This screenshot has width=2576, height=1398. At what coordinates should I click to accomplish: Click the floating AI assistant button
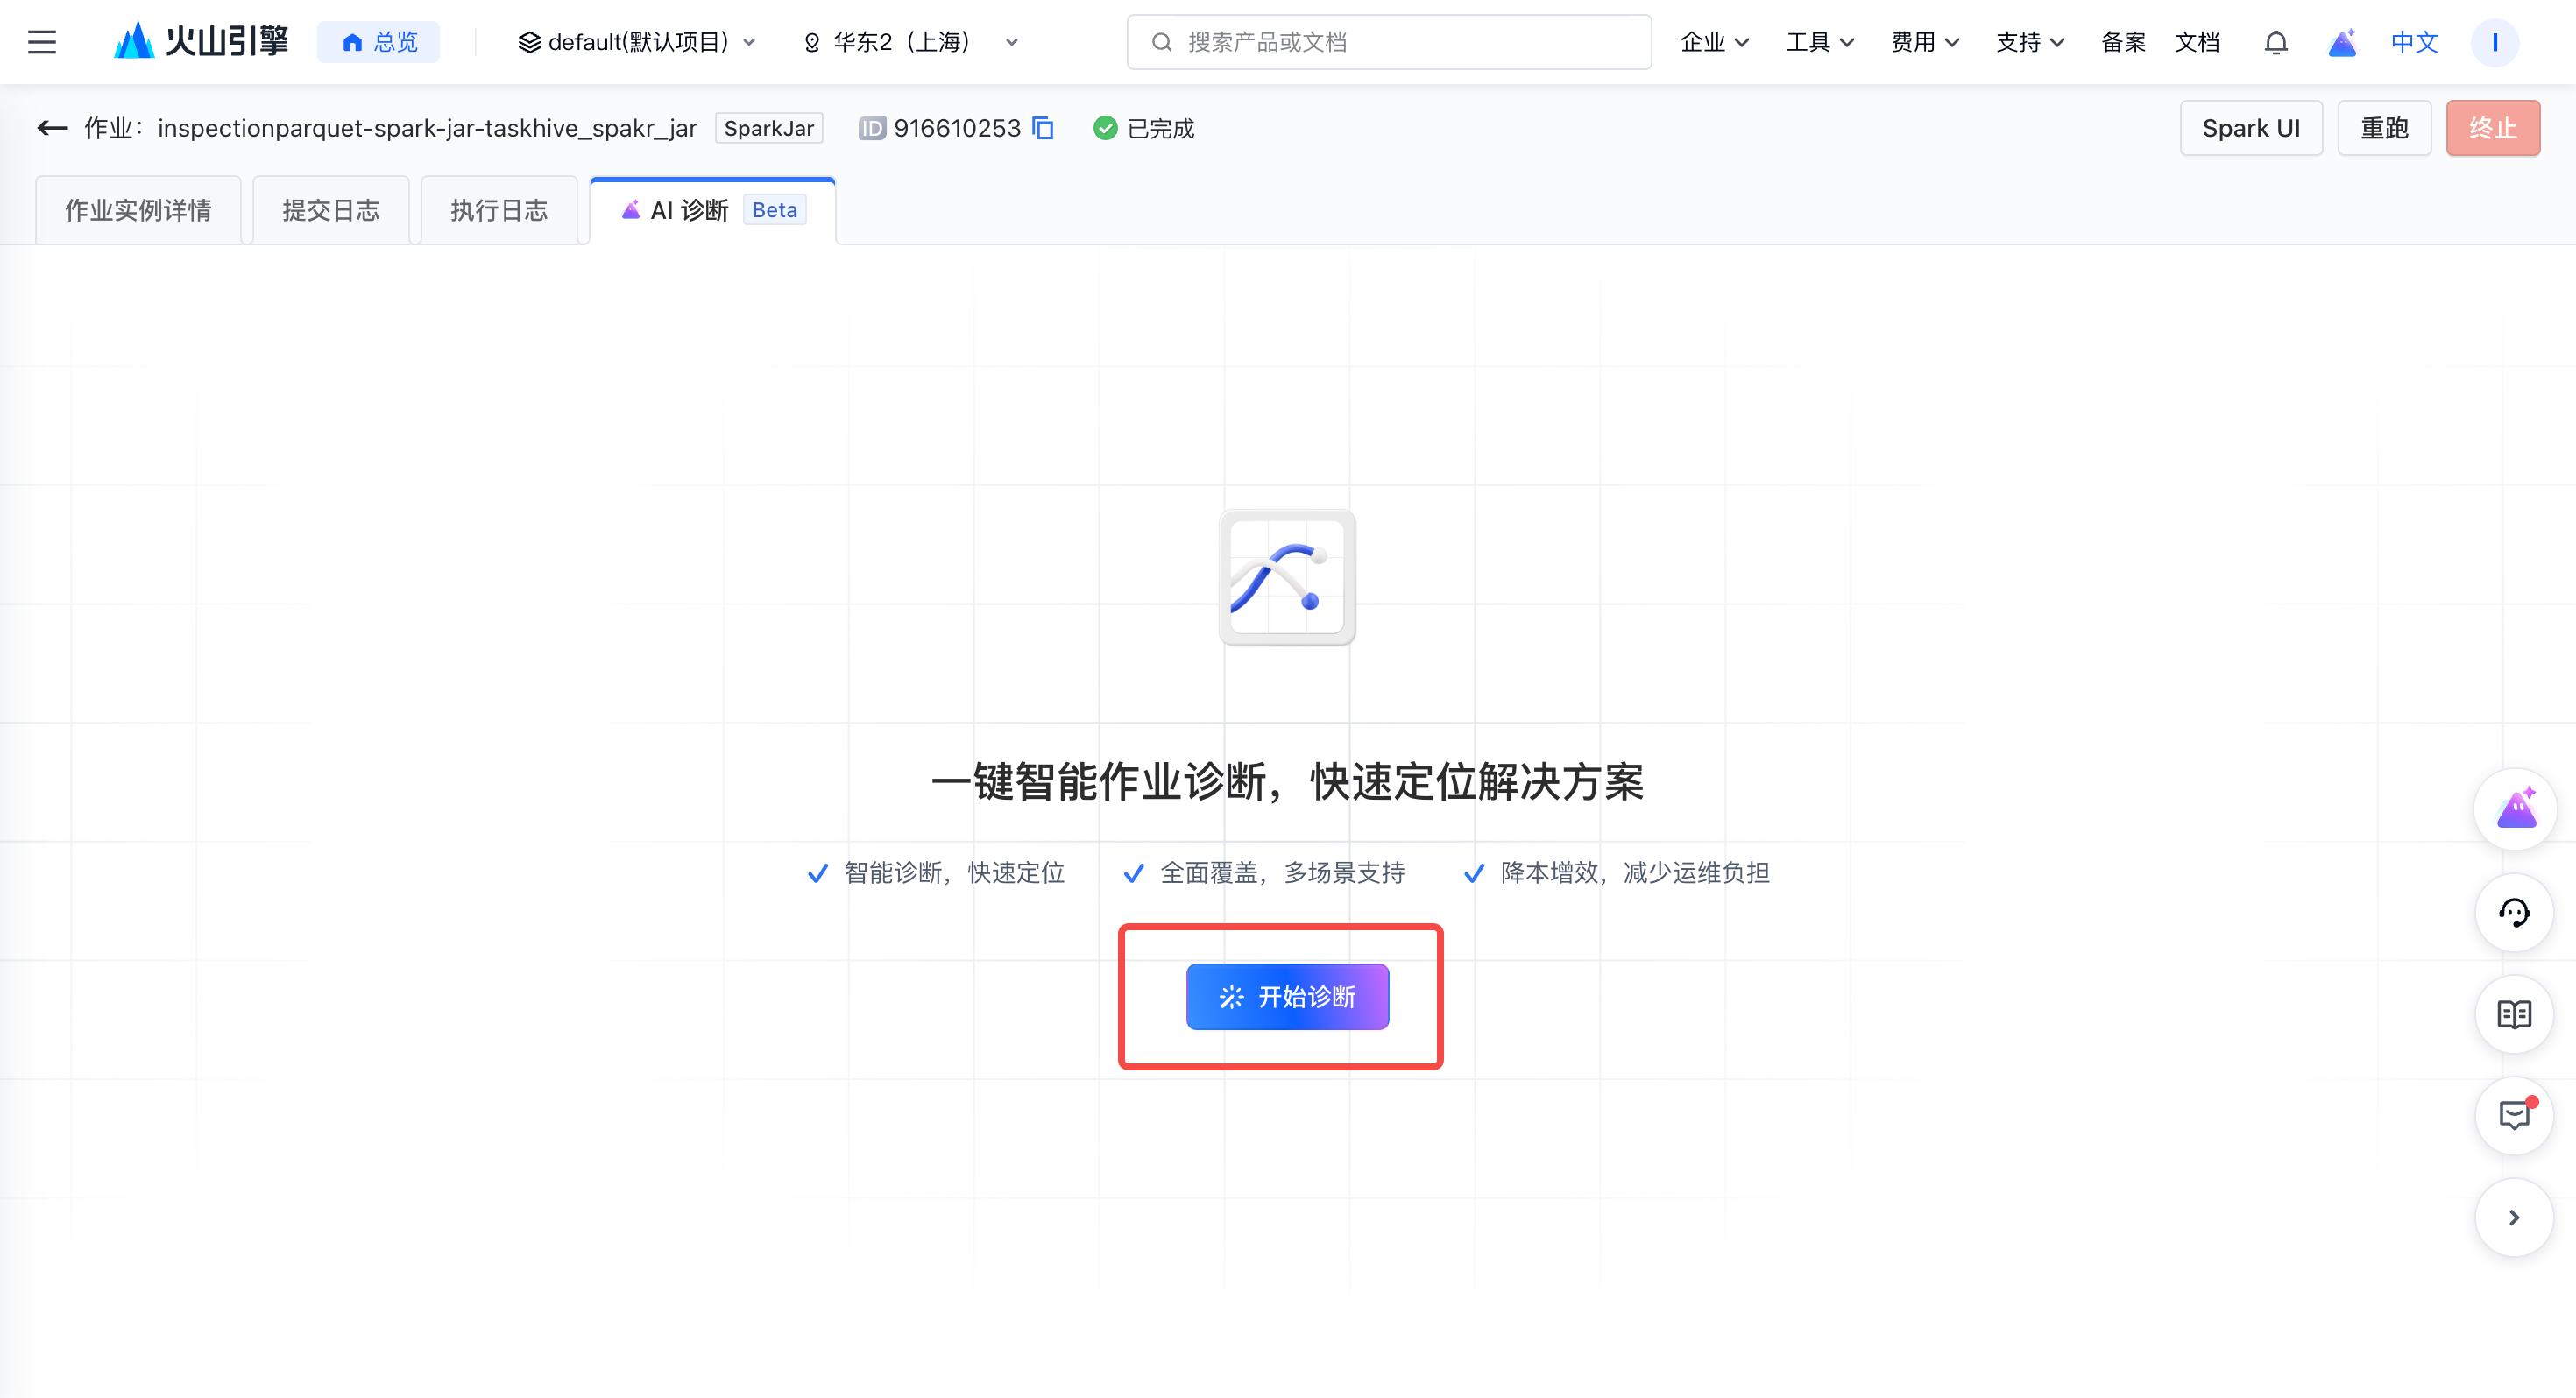pos(2514,809)
